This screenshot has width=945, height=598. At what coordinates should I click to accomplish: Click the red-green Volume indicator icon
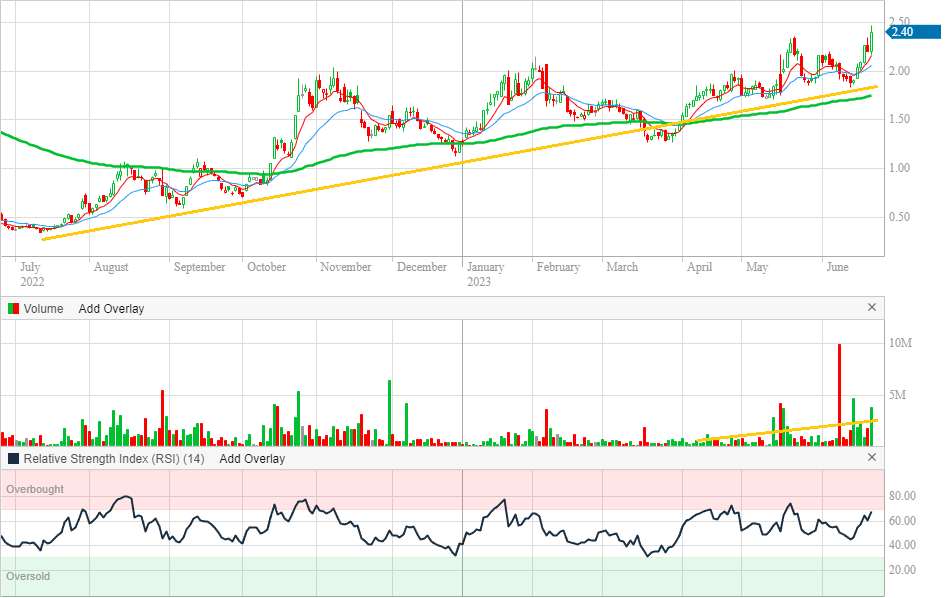pos(13,309)
